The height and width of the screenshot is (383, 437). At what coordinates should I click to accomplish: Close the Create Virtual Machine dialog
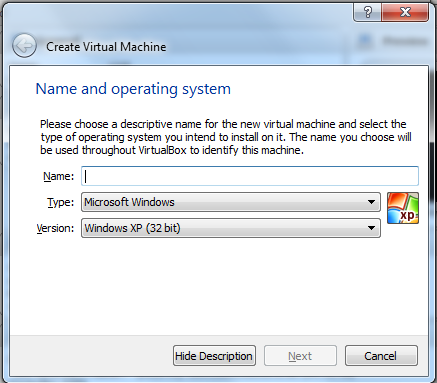405,12
